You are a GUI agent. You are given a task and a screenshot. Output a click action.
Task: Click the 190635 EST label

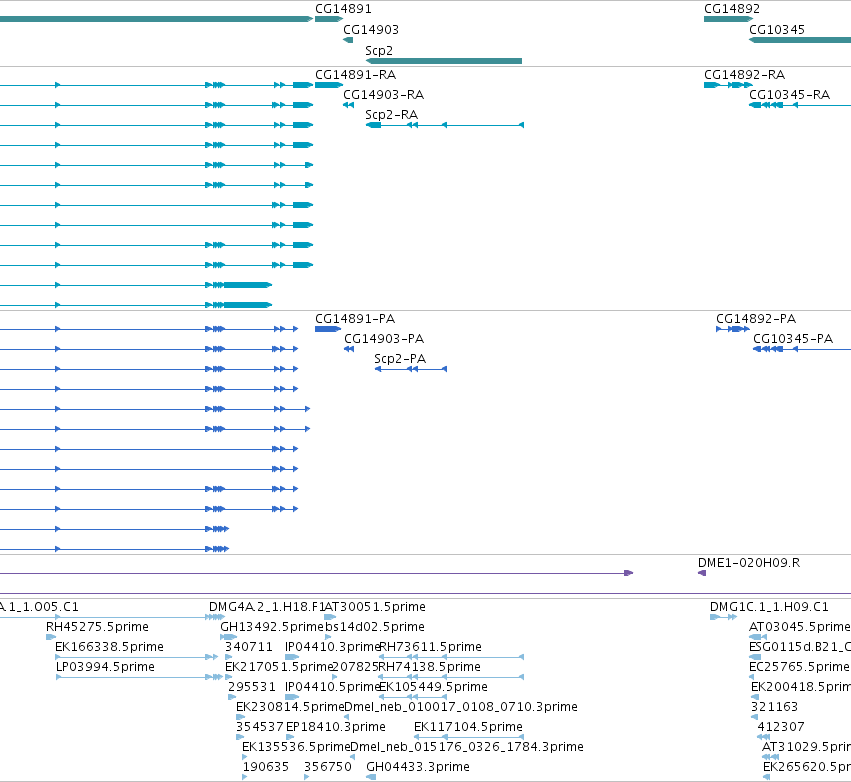(x=266, y=767)
